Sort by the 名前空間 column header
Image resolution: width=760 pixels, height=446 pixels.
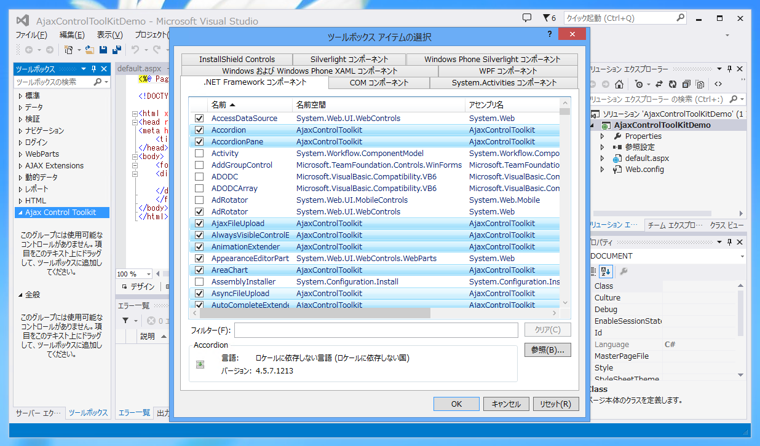click(379, 105)
